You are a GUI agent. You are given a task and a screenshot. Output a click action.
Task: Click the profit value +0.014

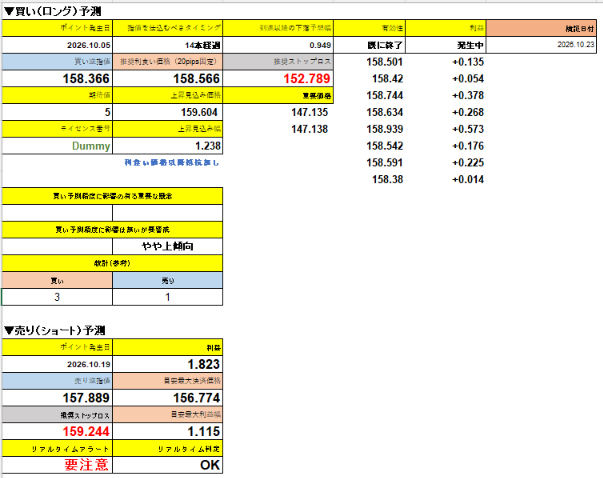(468, 180)
